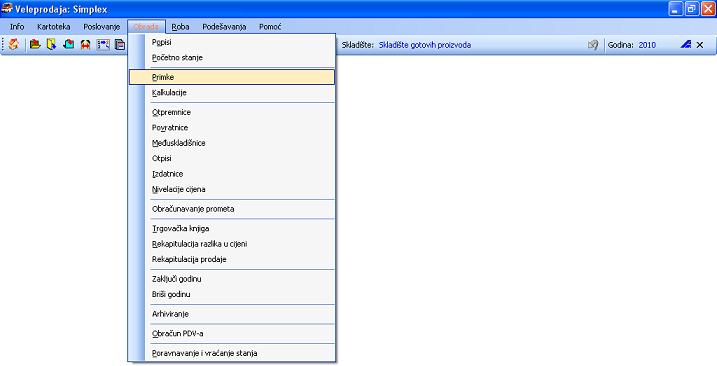
Task: Open the Podešavanja menu
Action: point(224,27)
